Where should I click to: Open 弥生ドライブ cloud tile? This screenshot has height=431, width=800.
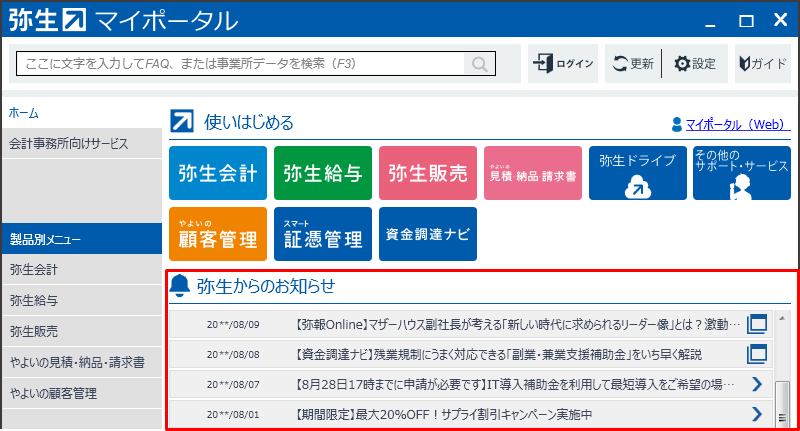(x=638, y=173)
